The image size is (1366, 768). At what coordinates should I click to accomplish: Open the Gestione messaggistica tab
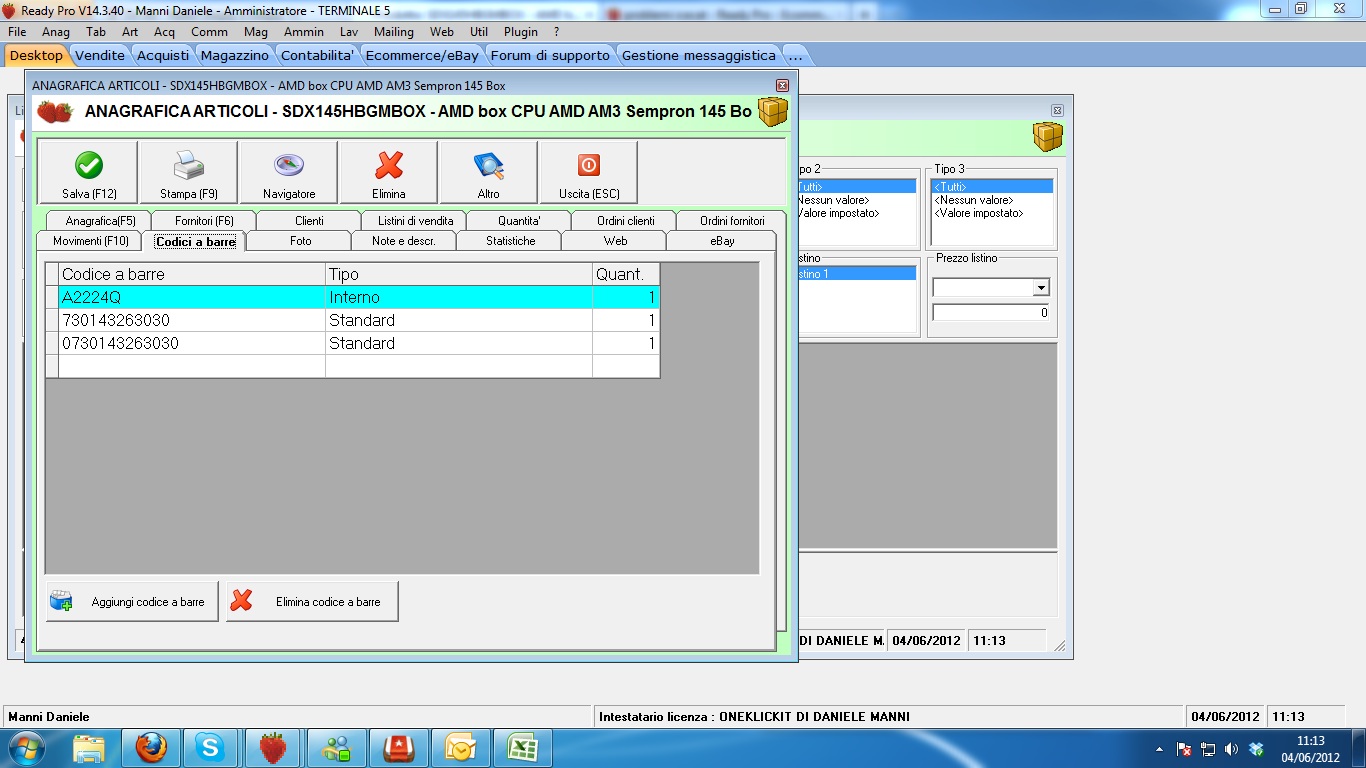699,55
